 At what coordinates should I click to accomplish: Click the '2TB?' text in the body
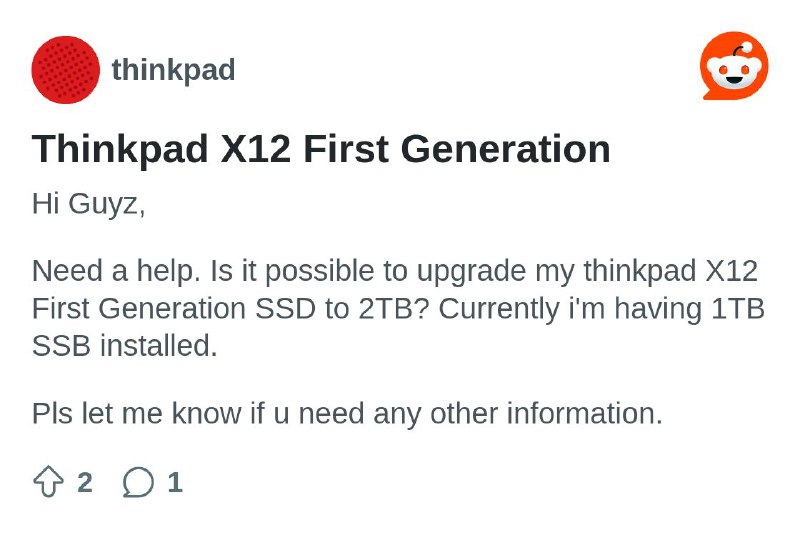(x=392, y=309)
